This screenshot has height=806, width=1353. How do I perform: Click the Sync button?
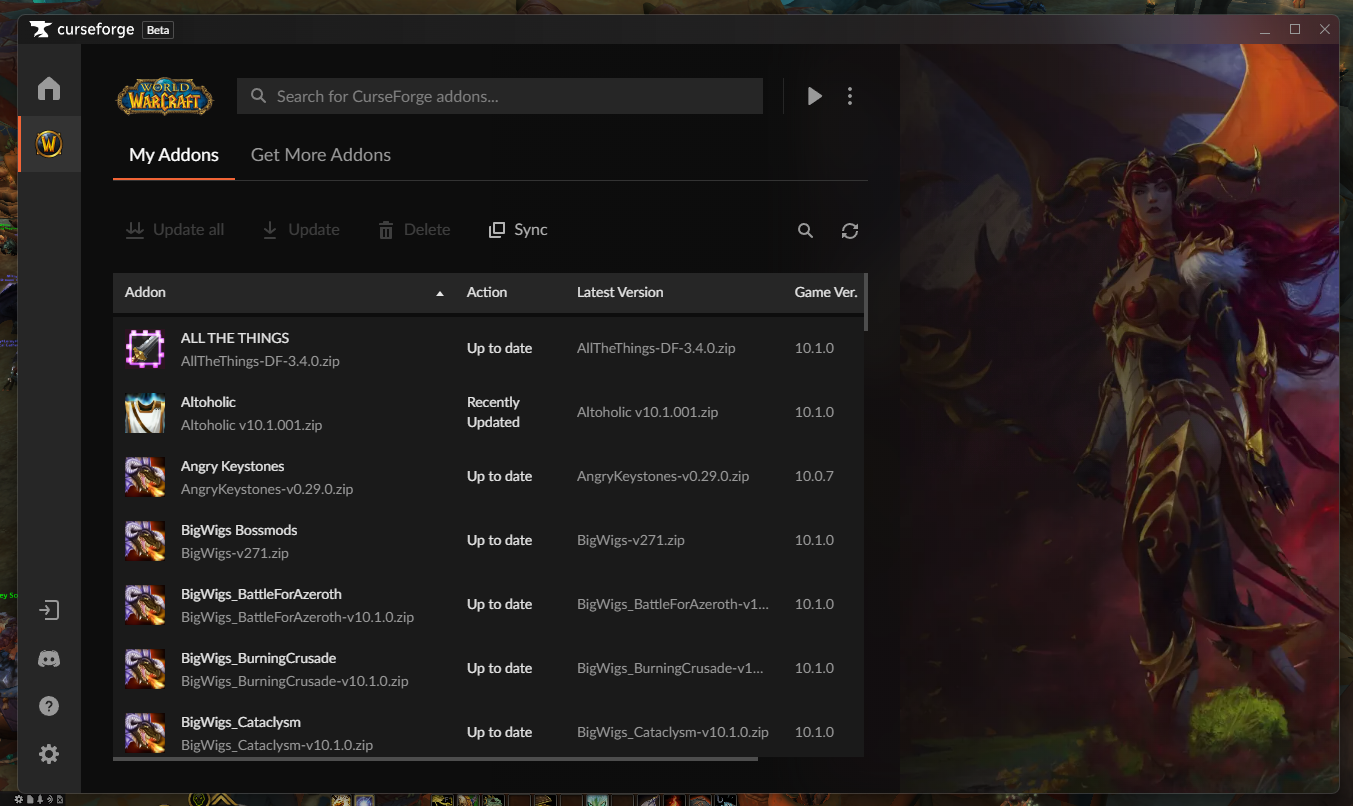(518, 230)
